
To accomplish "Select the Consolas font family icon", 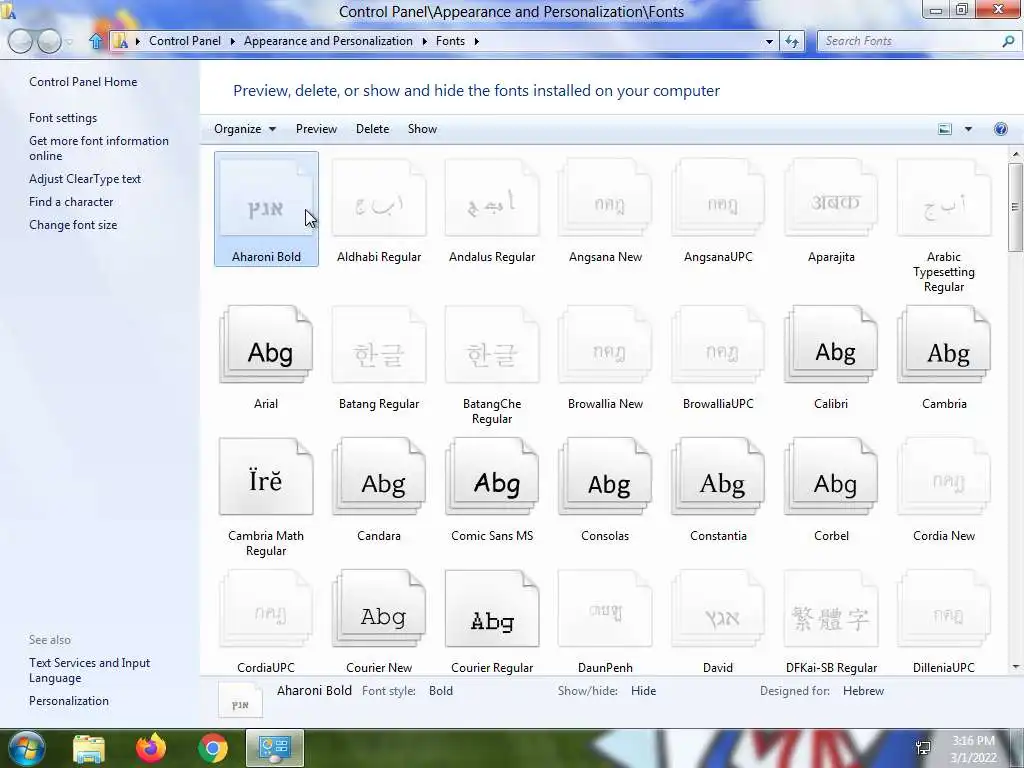I will pyautogui.click(x=605, y=477).
